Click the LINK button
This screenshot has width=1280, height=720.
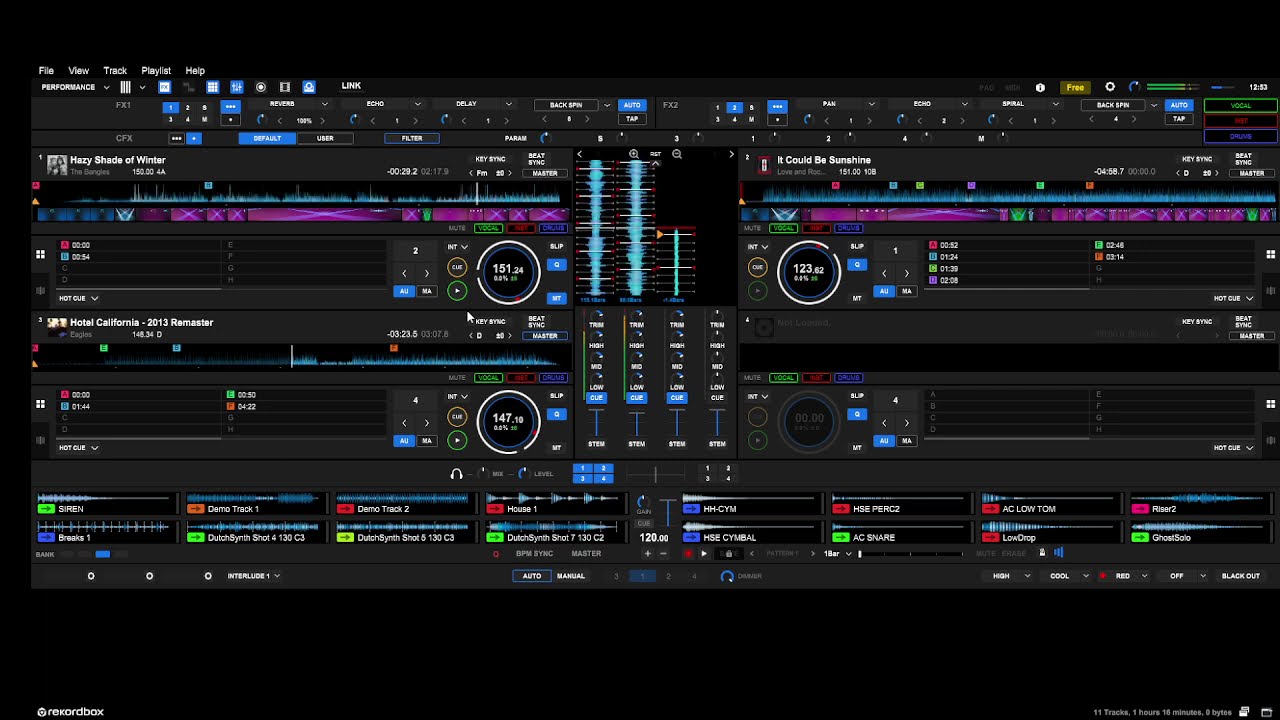[351, 86]
